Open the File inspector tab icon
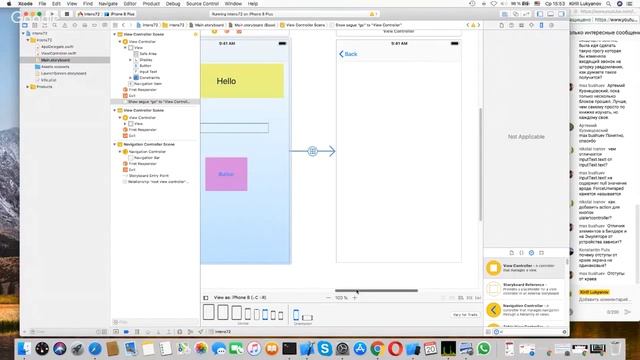This screenshot has height=360, width=640. [502, 25]
